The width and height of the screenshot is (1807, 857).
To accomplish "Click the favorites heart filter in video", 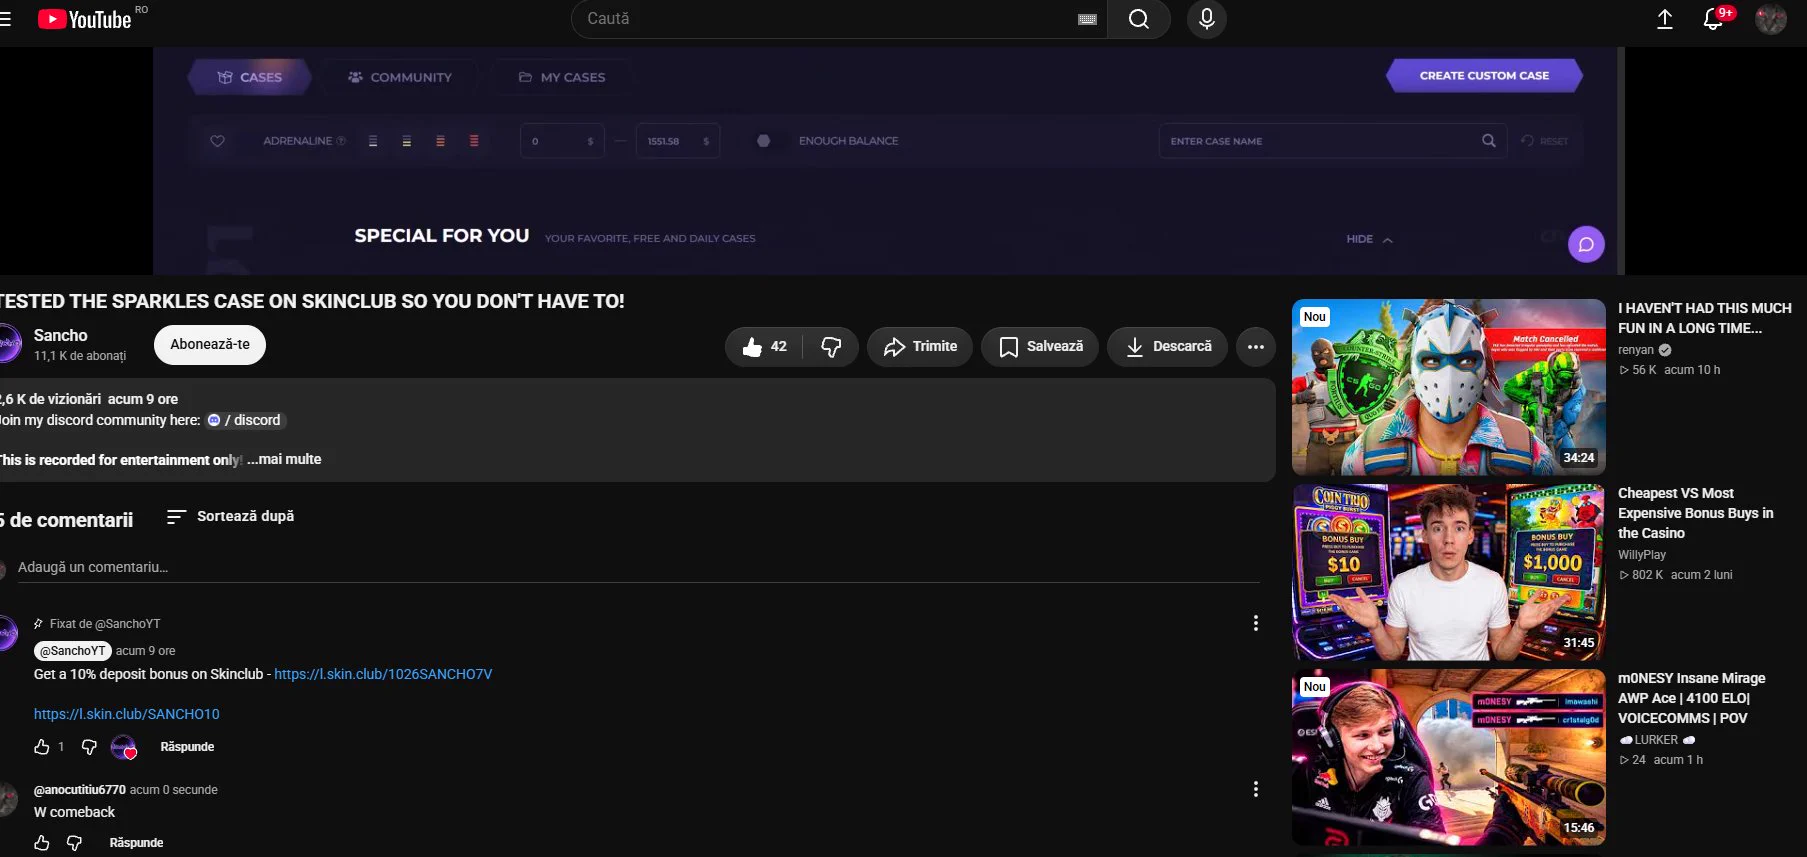I will pyautogui.click(x=217, y=141).
